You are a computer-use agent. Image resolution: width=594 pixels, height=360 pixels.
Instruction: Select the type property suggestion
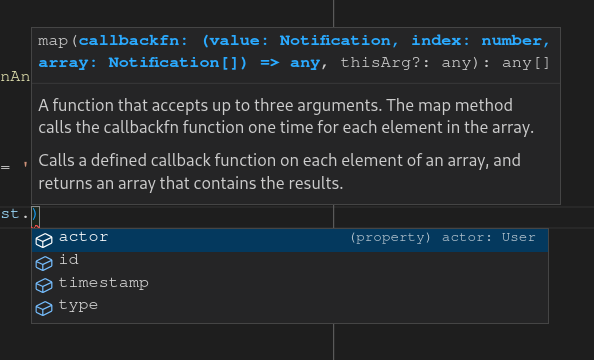tap(290, 308)
